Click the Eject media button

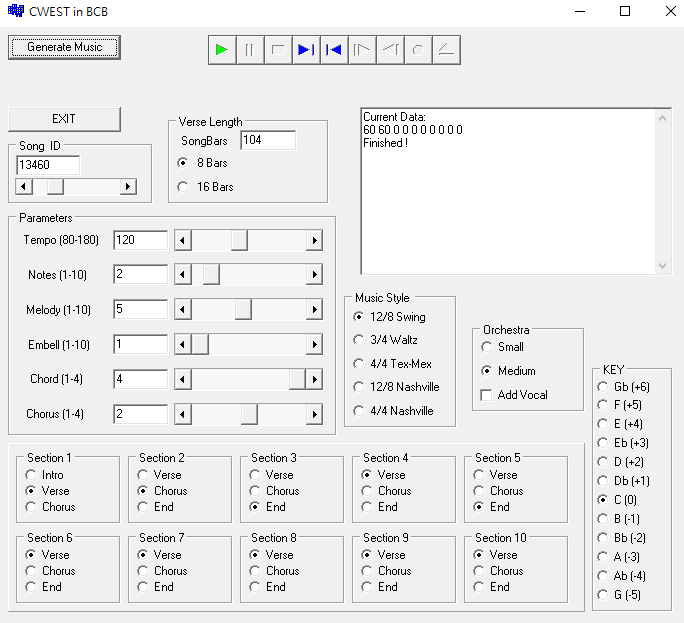[x=446, y=50]
